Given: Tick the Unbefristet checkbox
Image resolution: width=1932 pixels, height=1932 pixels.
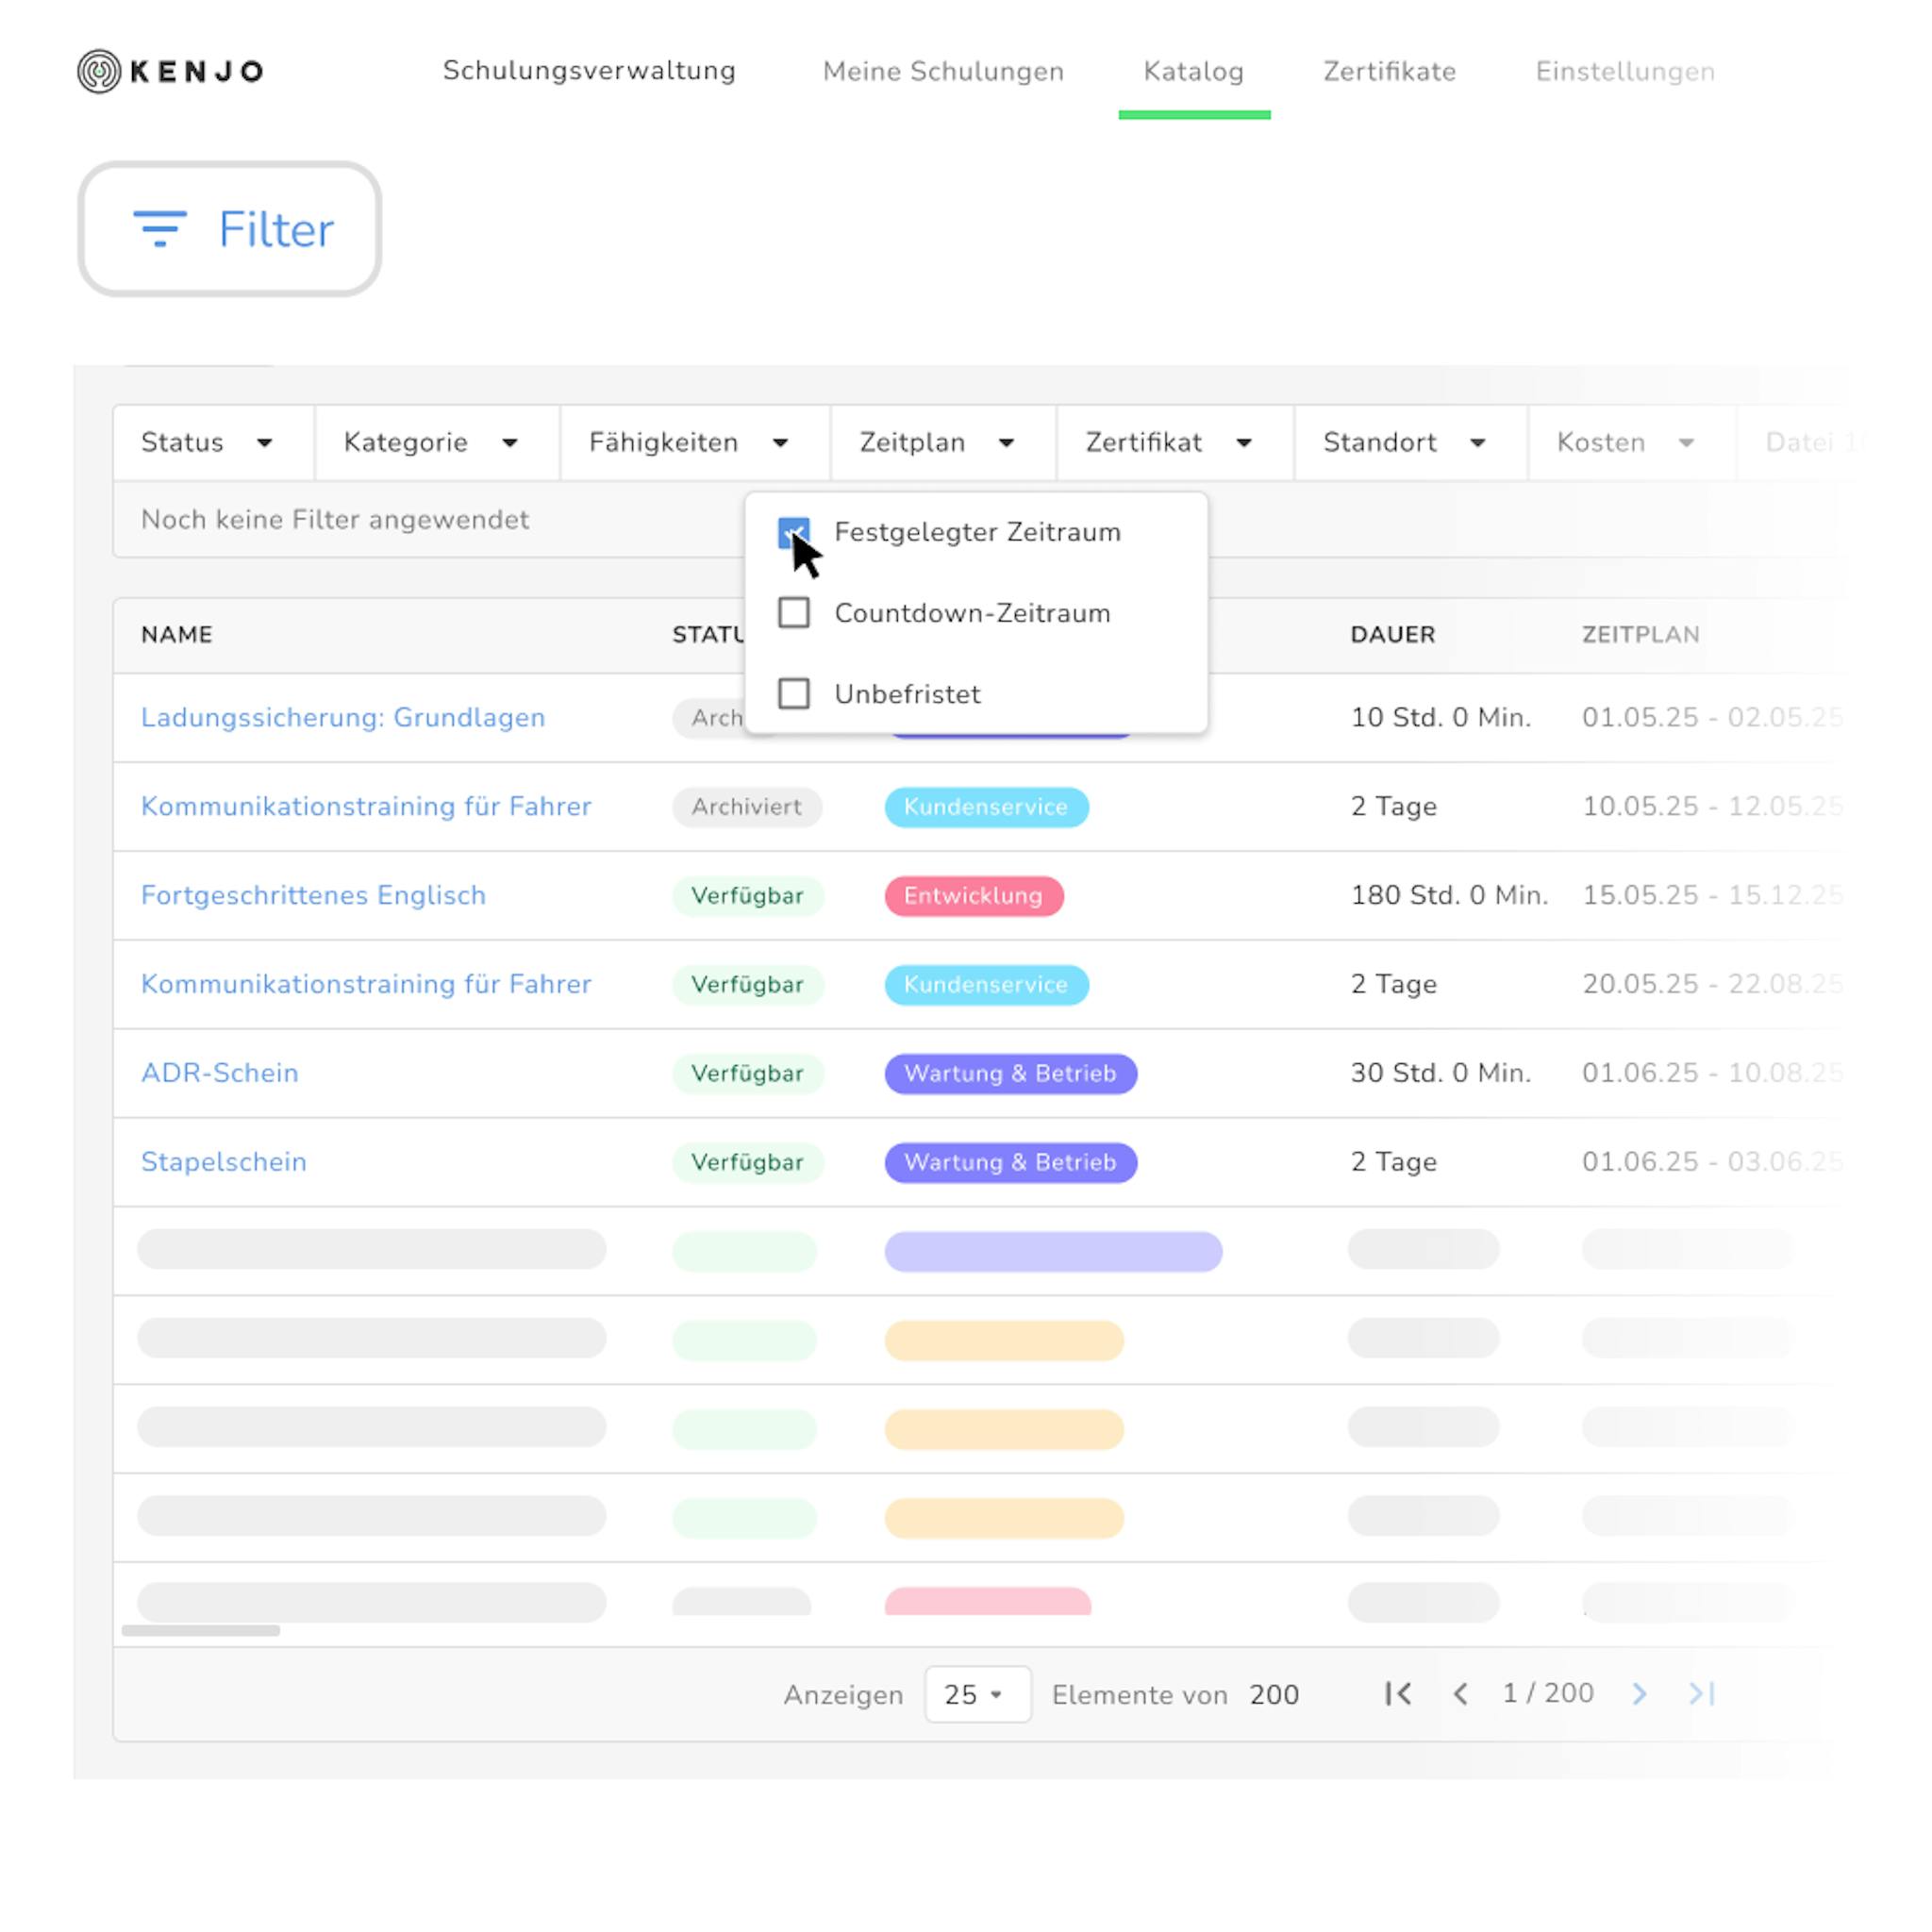Looking at the screenshot, I should click(793, 693).
